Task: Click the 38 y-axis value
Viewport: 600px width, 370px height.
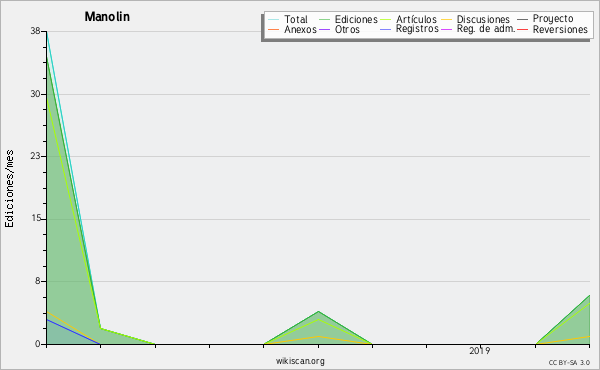Action: (x=36, y=31)
